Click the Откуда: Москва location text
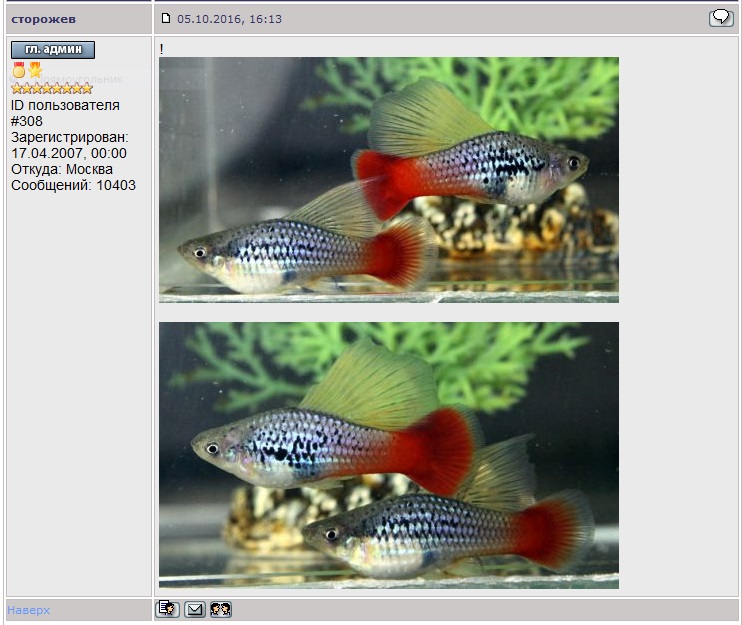Viewport: 742px width, 625px height. coord(62,169)
